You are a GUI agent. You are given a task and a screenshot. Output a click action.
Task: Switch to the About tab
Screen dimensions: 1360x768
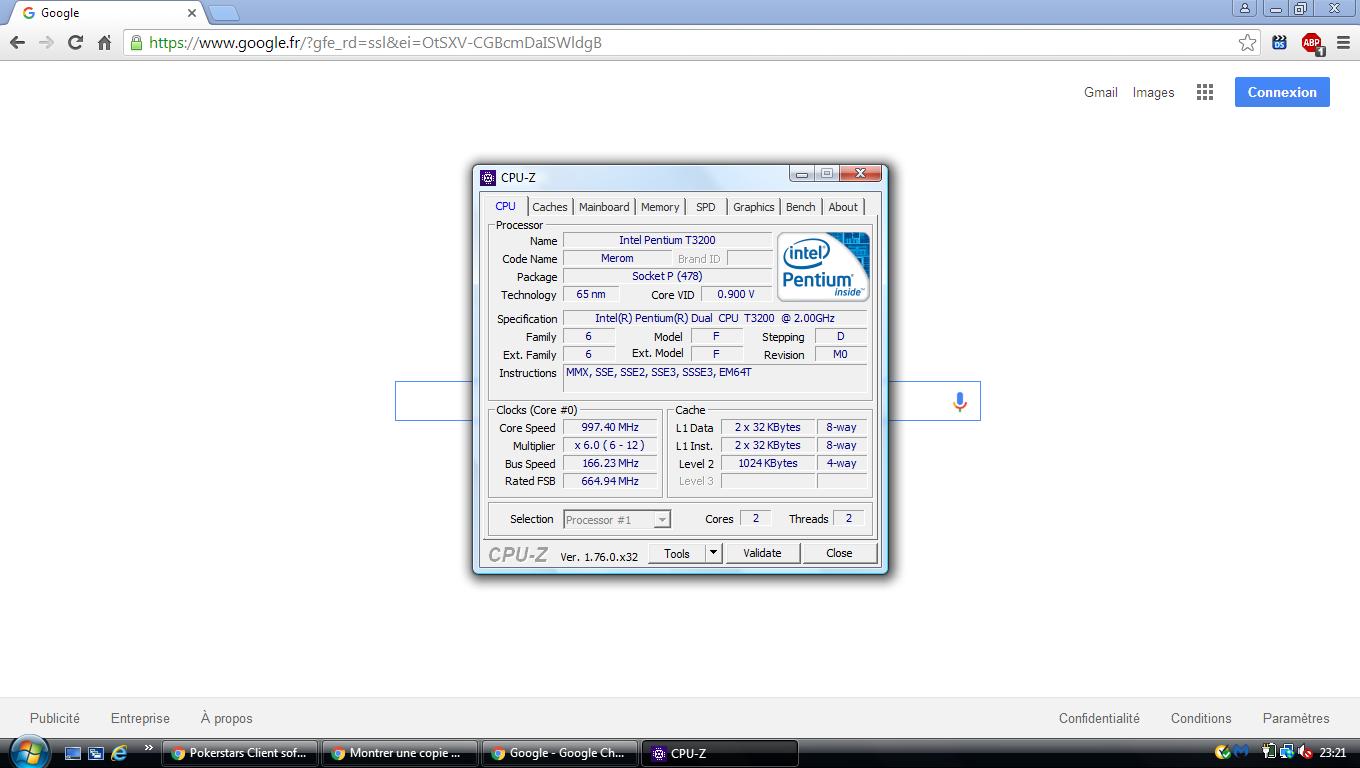[x=843, y=207]
